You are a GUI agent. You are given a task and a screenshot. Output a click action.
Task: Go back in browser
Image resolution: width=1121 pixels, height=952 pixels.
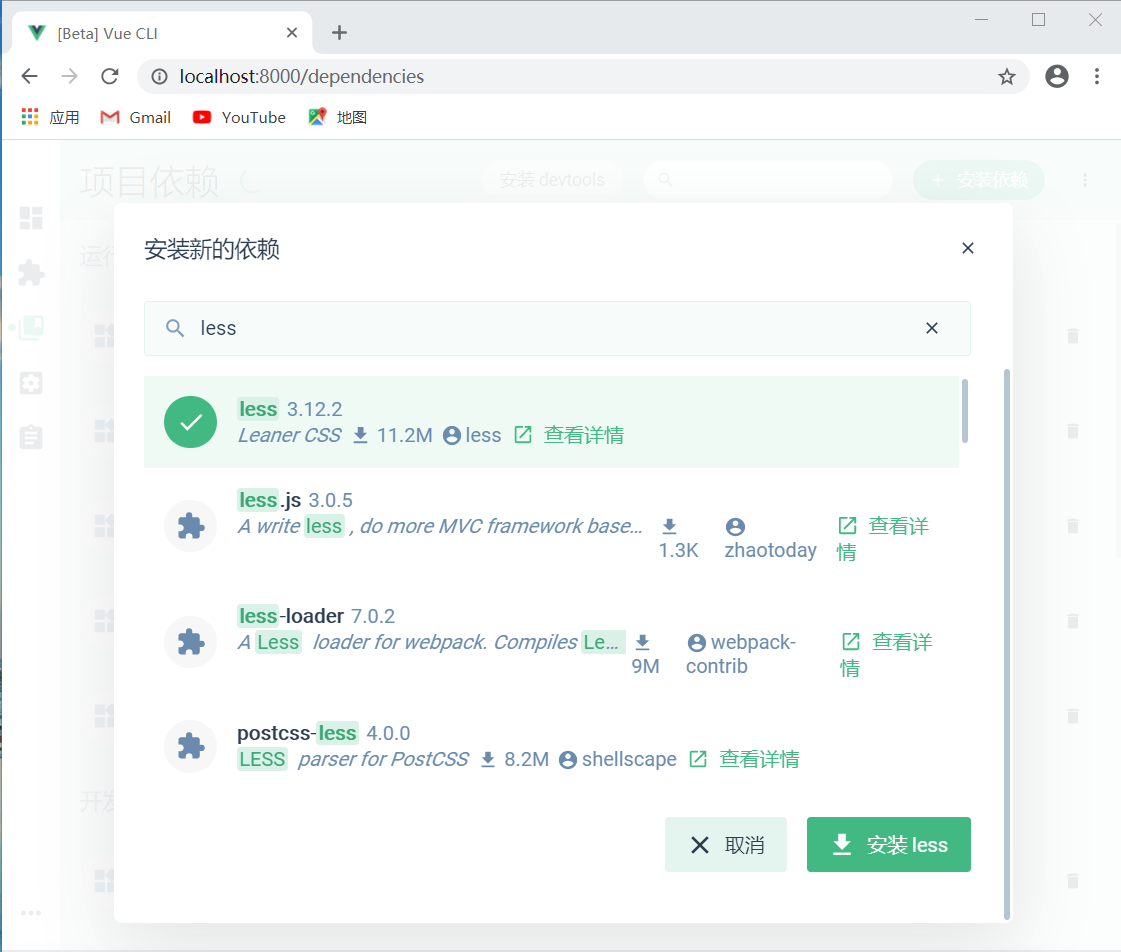pyautogui.click(x=29, y=76)
